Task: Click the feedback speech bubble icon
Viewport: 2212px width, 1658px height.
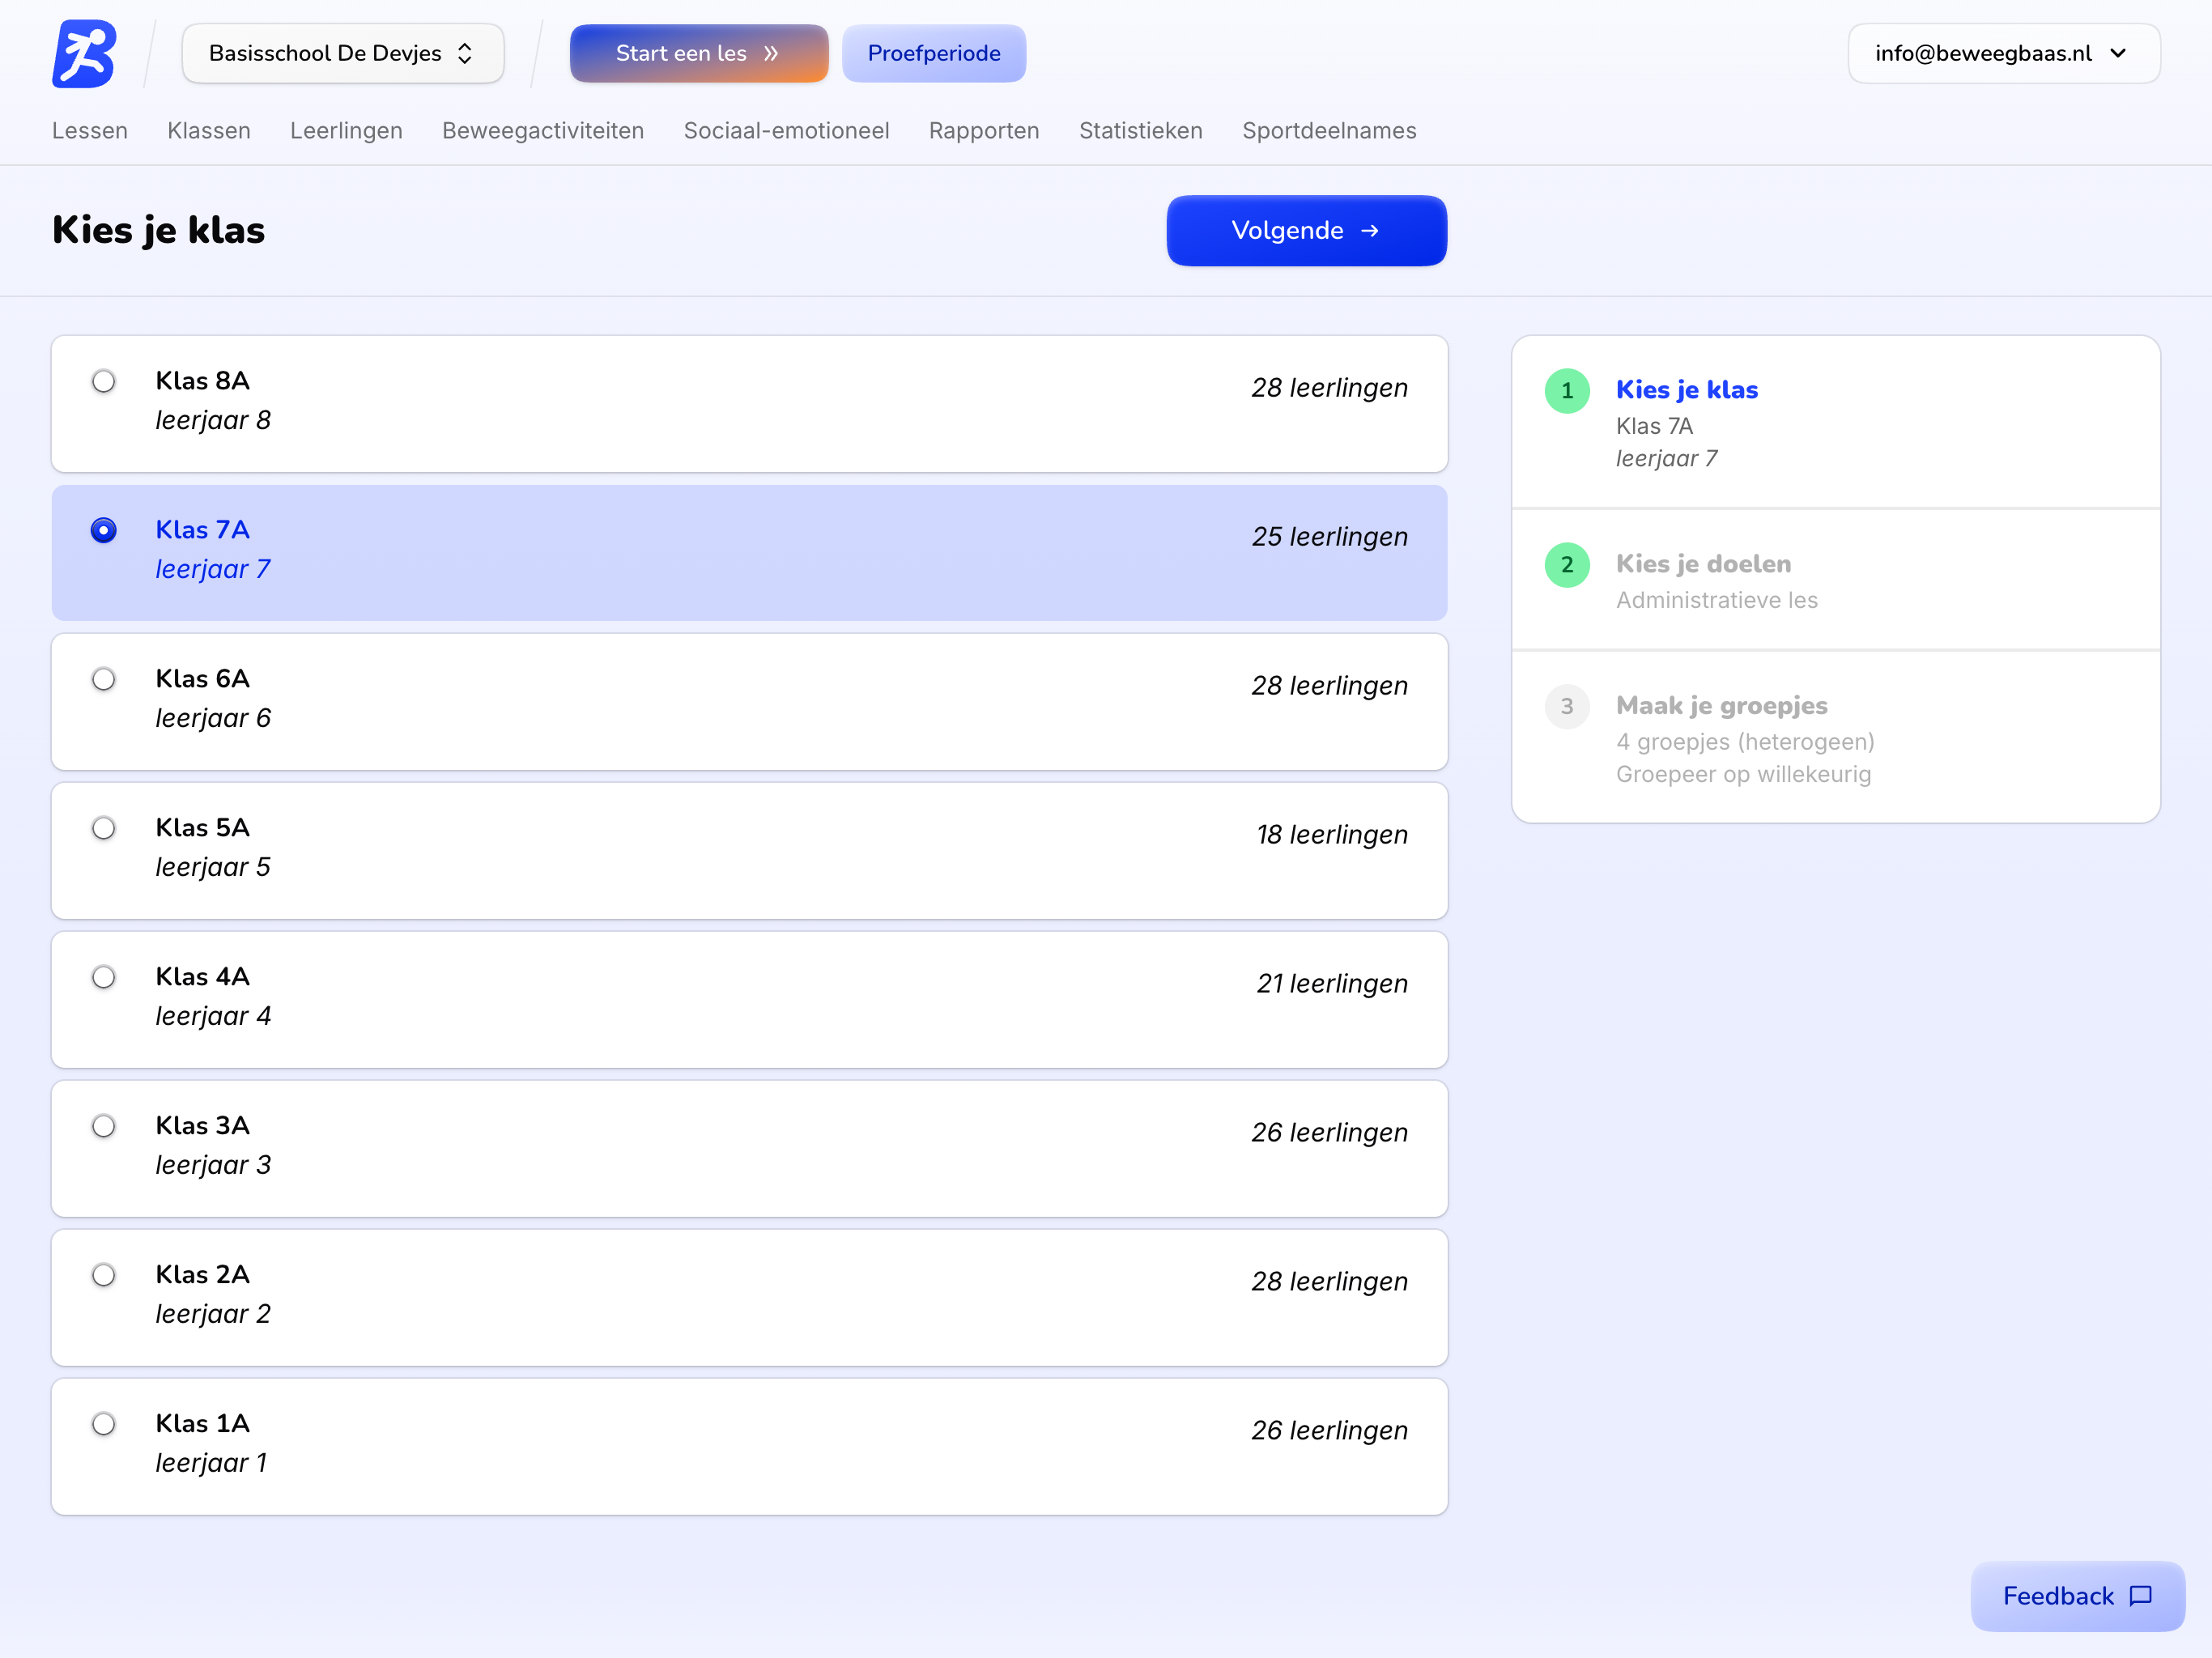Action: click(x=2140, y=1596)
